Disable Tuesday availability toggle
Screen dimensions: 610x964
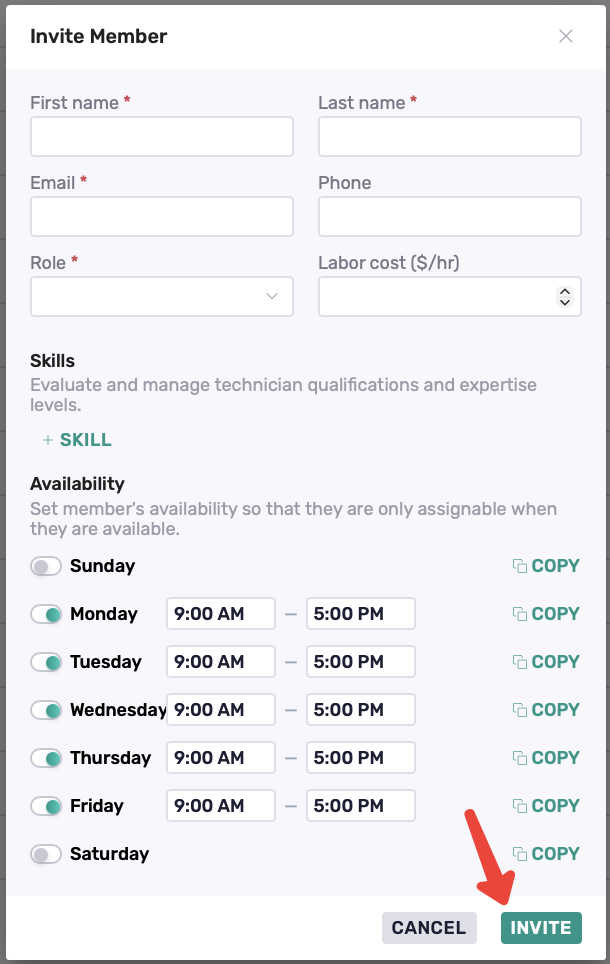(x=46, y=662)
